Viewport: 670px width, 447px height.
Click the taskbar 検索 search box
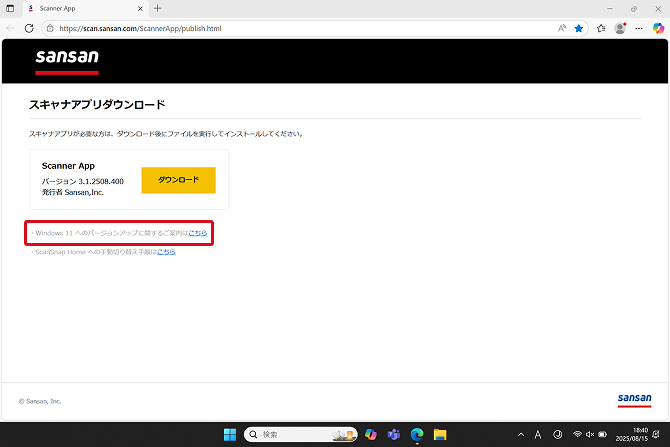pyautogui.click(x=301, y=435)
